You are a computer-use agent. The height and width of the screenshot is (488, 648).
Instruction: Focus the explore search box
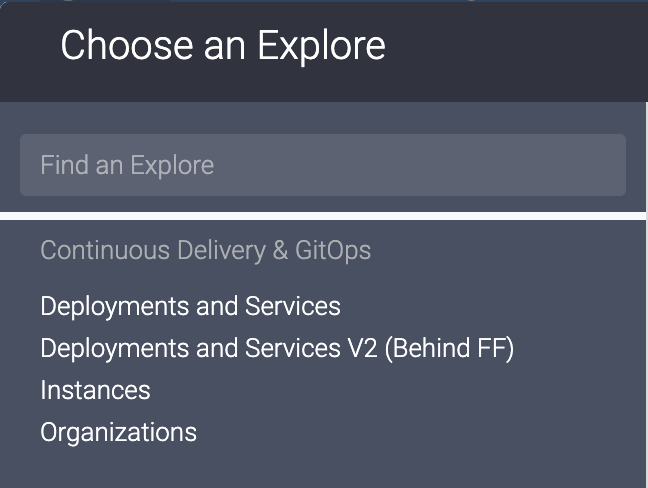(322, 165)
